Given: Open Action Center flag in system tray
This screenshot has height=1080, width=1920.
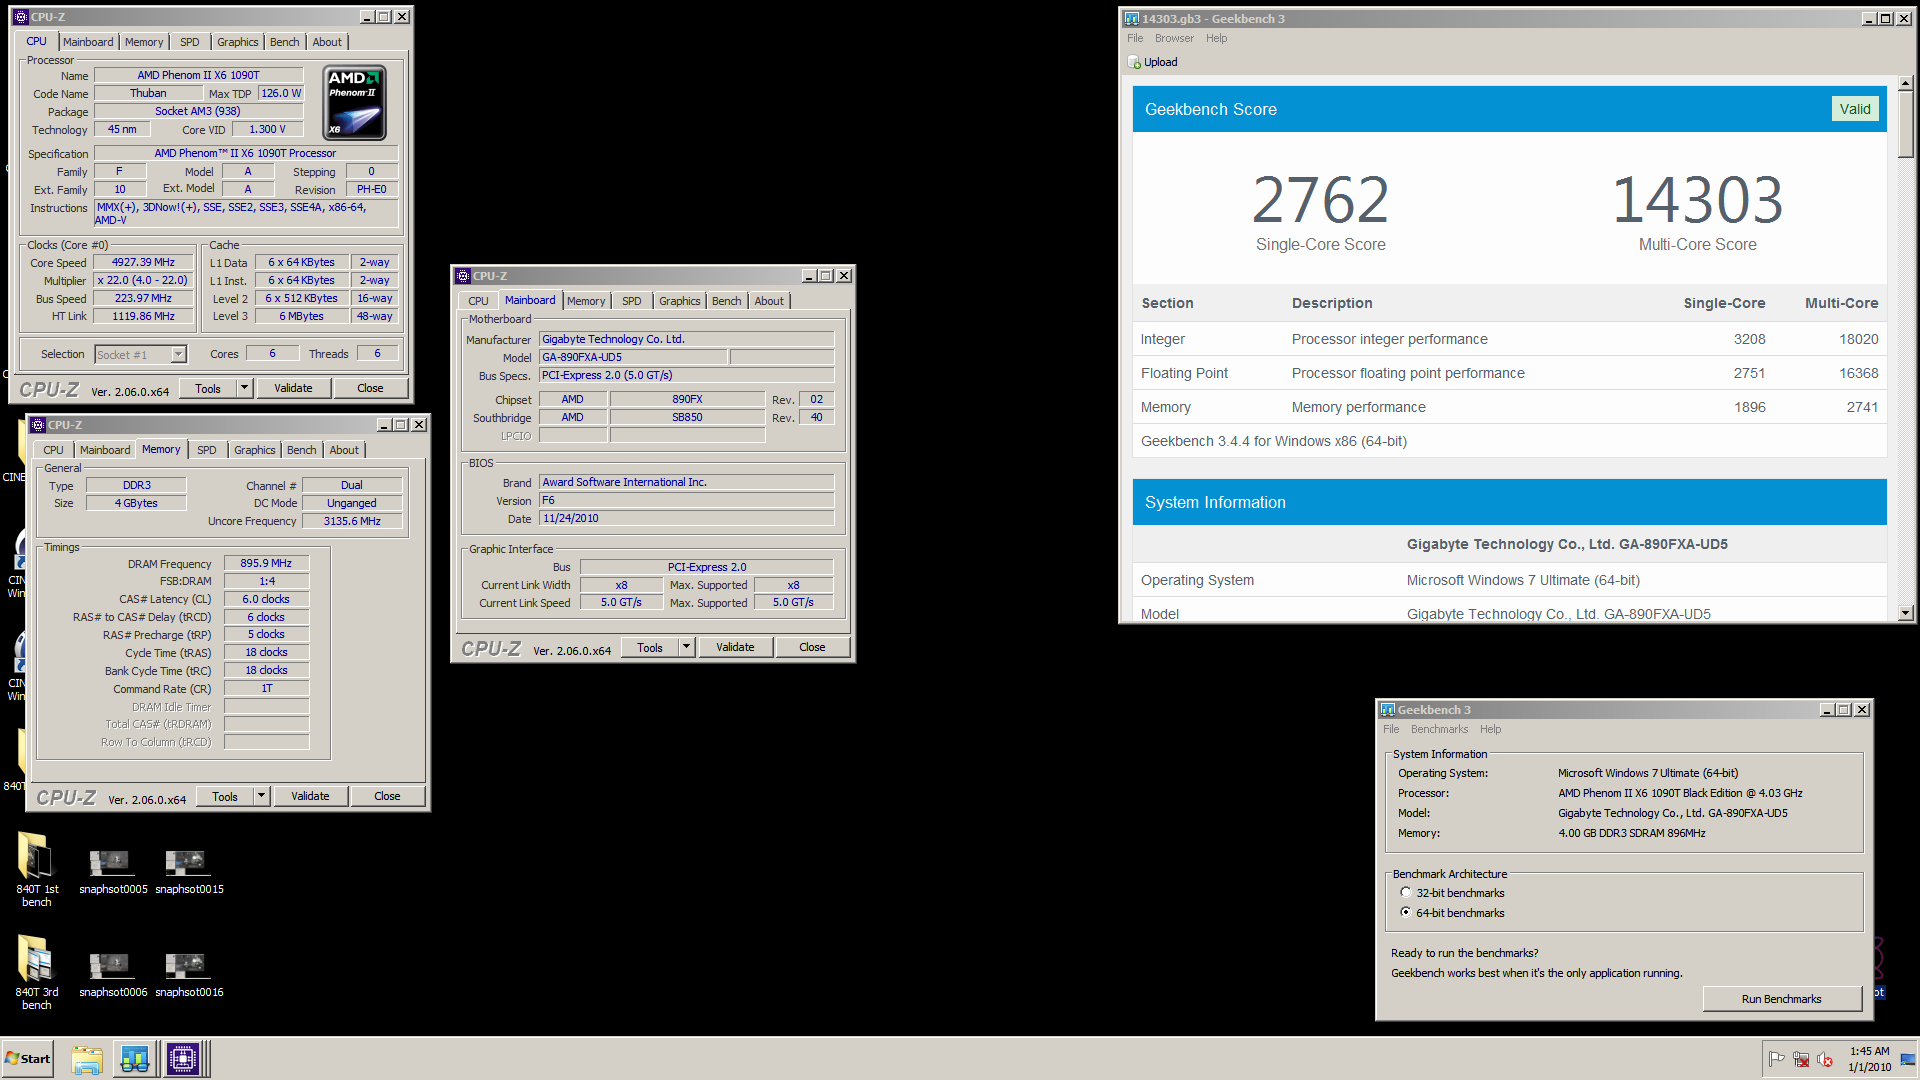Looking at the screenshot, I should tap(1777, 1059).
